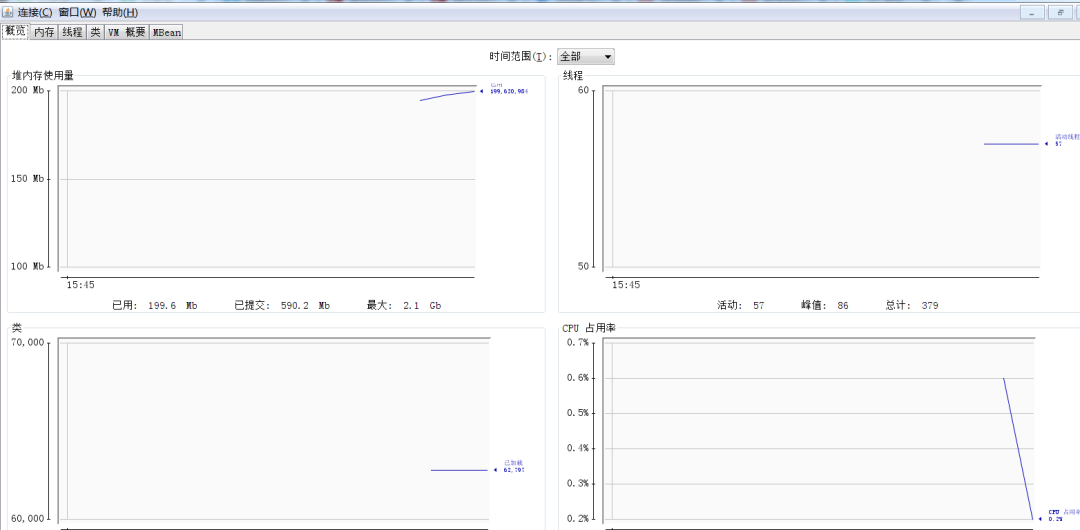The image size is (1080, 530).
Task: Click the 150 Mb axis label
Action: [28, 179]
